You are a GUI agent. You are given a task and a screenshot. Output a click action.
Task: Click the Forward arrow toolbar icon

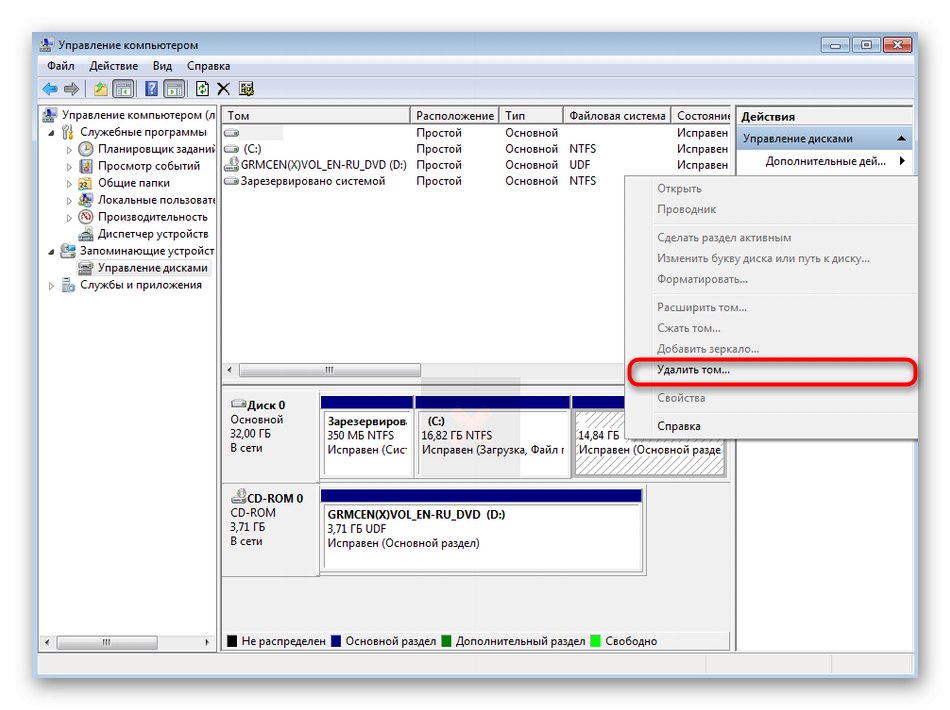click(x=71, y=89)
